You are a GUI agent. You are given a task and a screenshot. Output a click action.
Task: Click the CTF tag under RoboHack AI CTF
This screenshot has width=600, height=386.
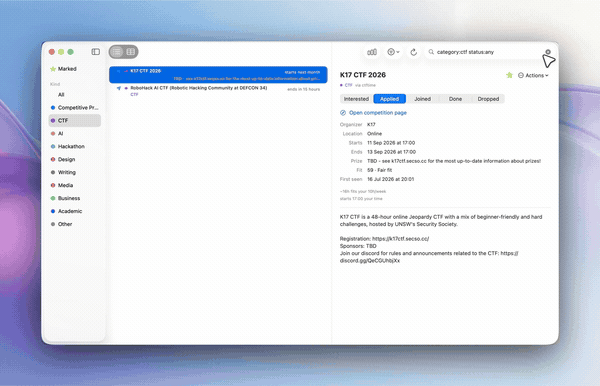pyautogui.click(x=134, y=94)
